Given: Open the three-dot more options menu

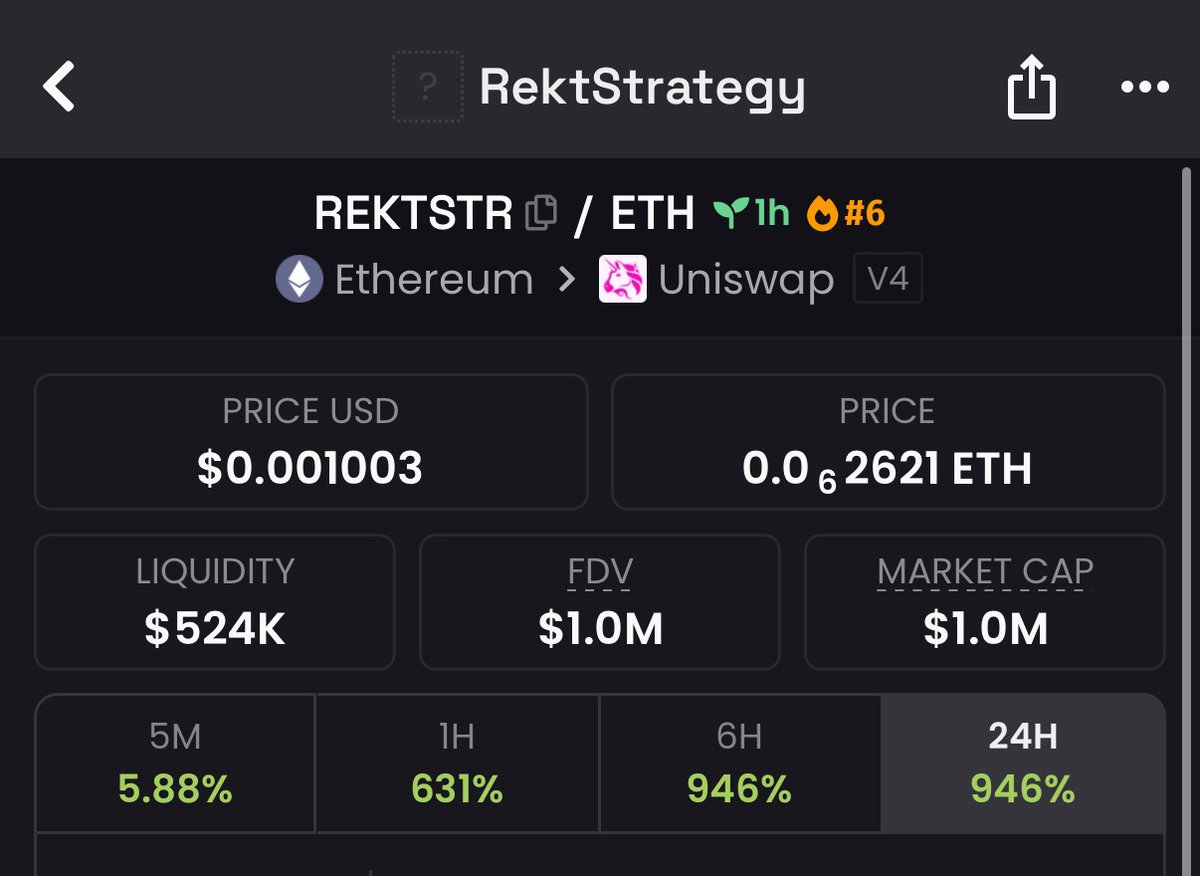Looking at the screenshot, I should [x=1144, y=87].
